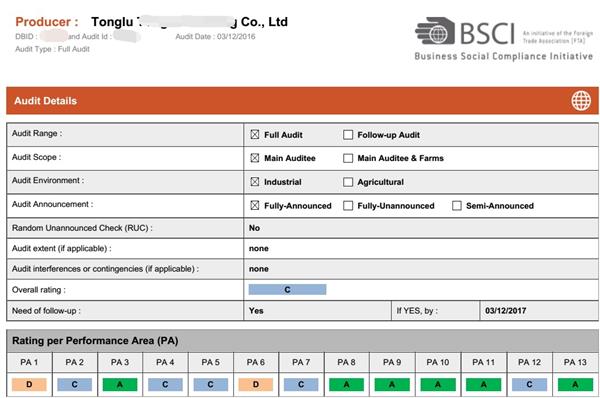Click the PA 1 D rating swatch

(x=29, y=385)
